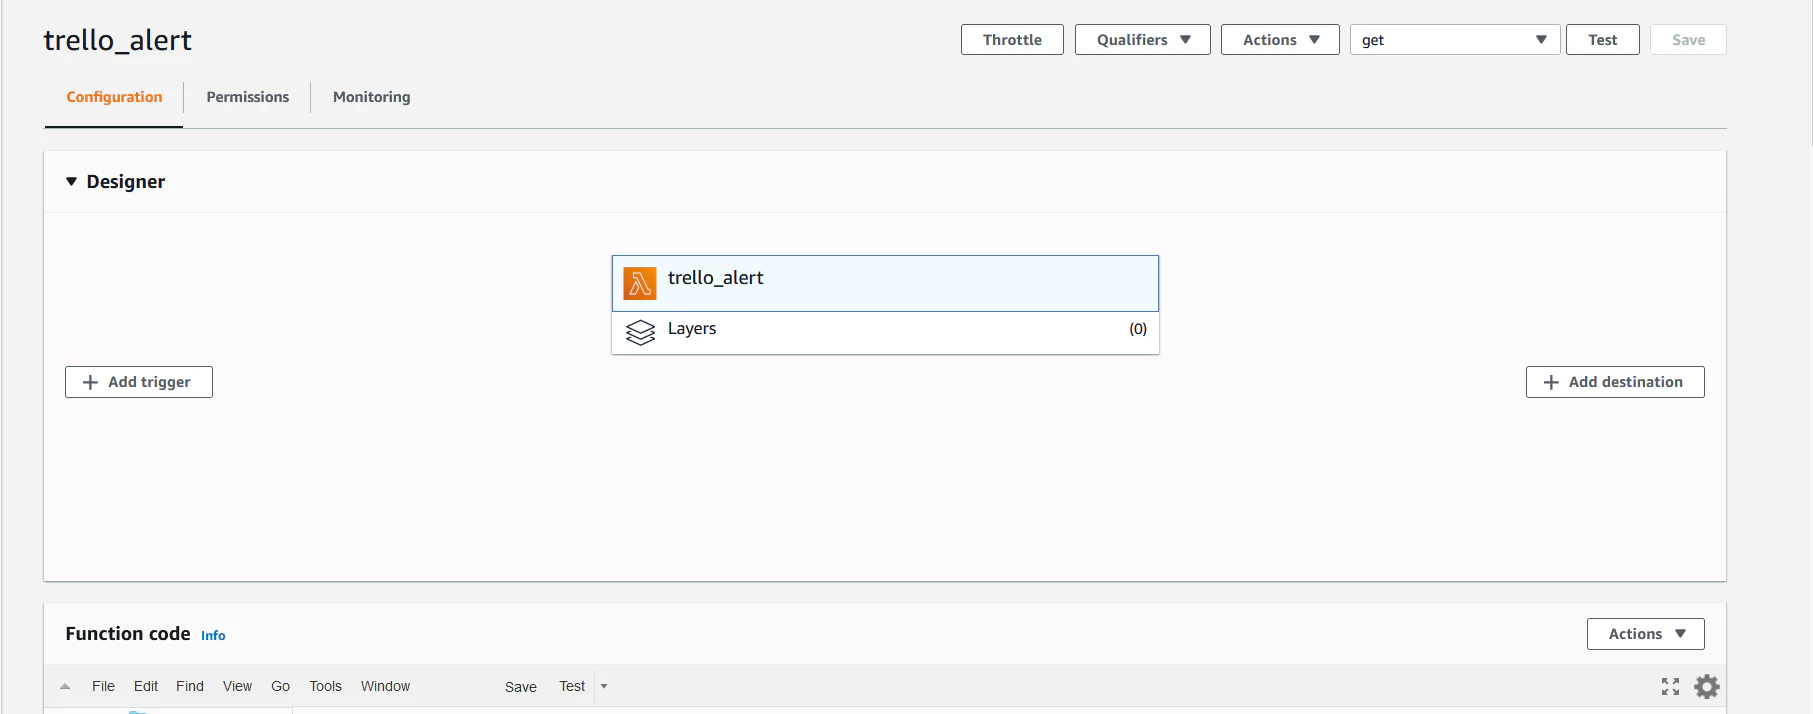Switch to the Monitoring tab
1813x714 pixels.
pyautogui.click(x=371, y=97)
